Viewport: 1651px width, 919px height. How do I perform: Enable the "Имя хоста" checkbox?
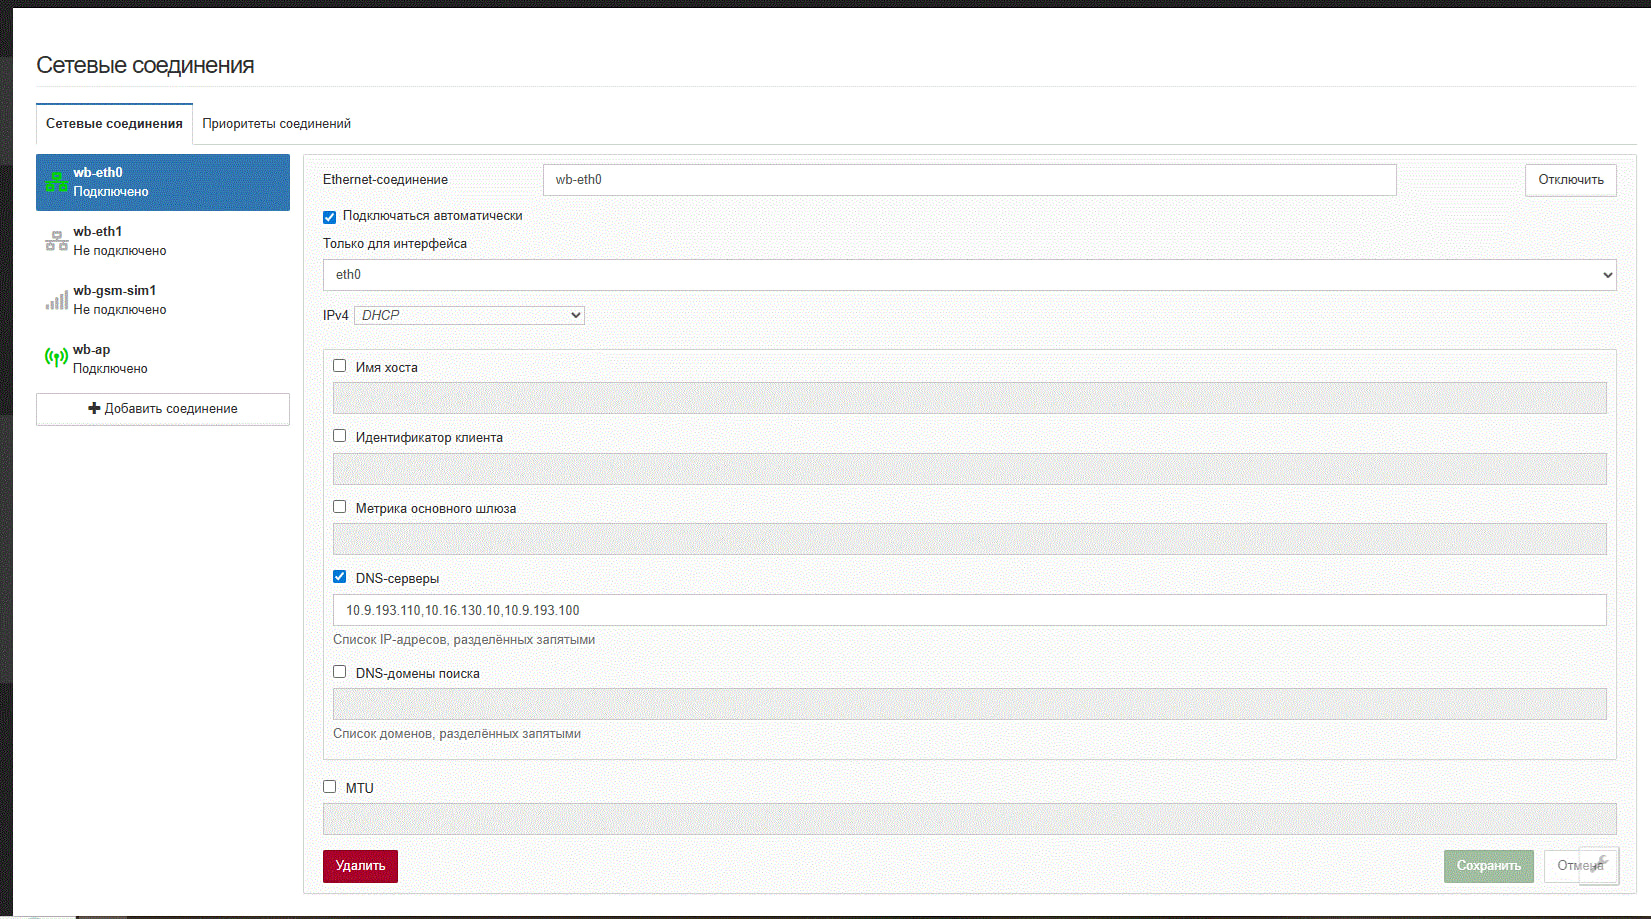click(340, 366)
